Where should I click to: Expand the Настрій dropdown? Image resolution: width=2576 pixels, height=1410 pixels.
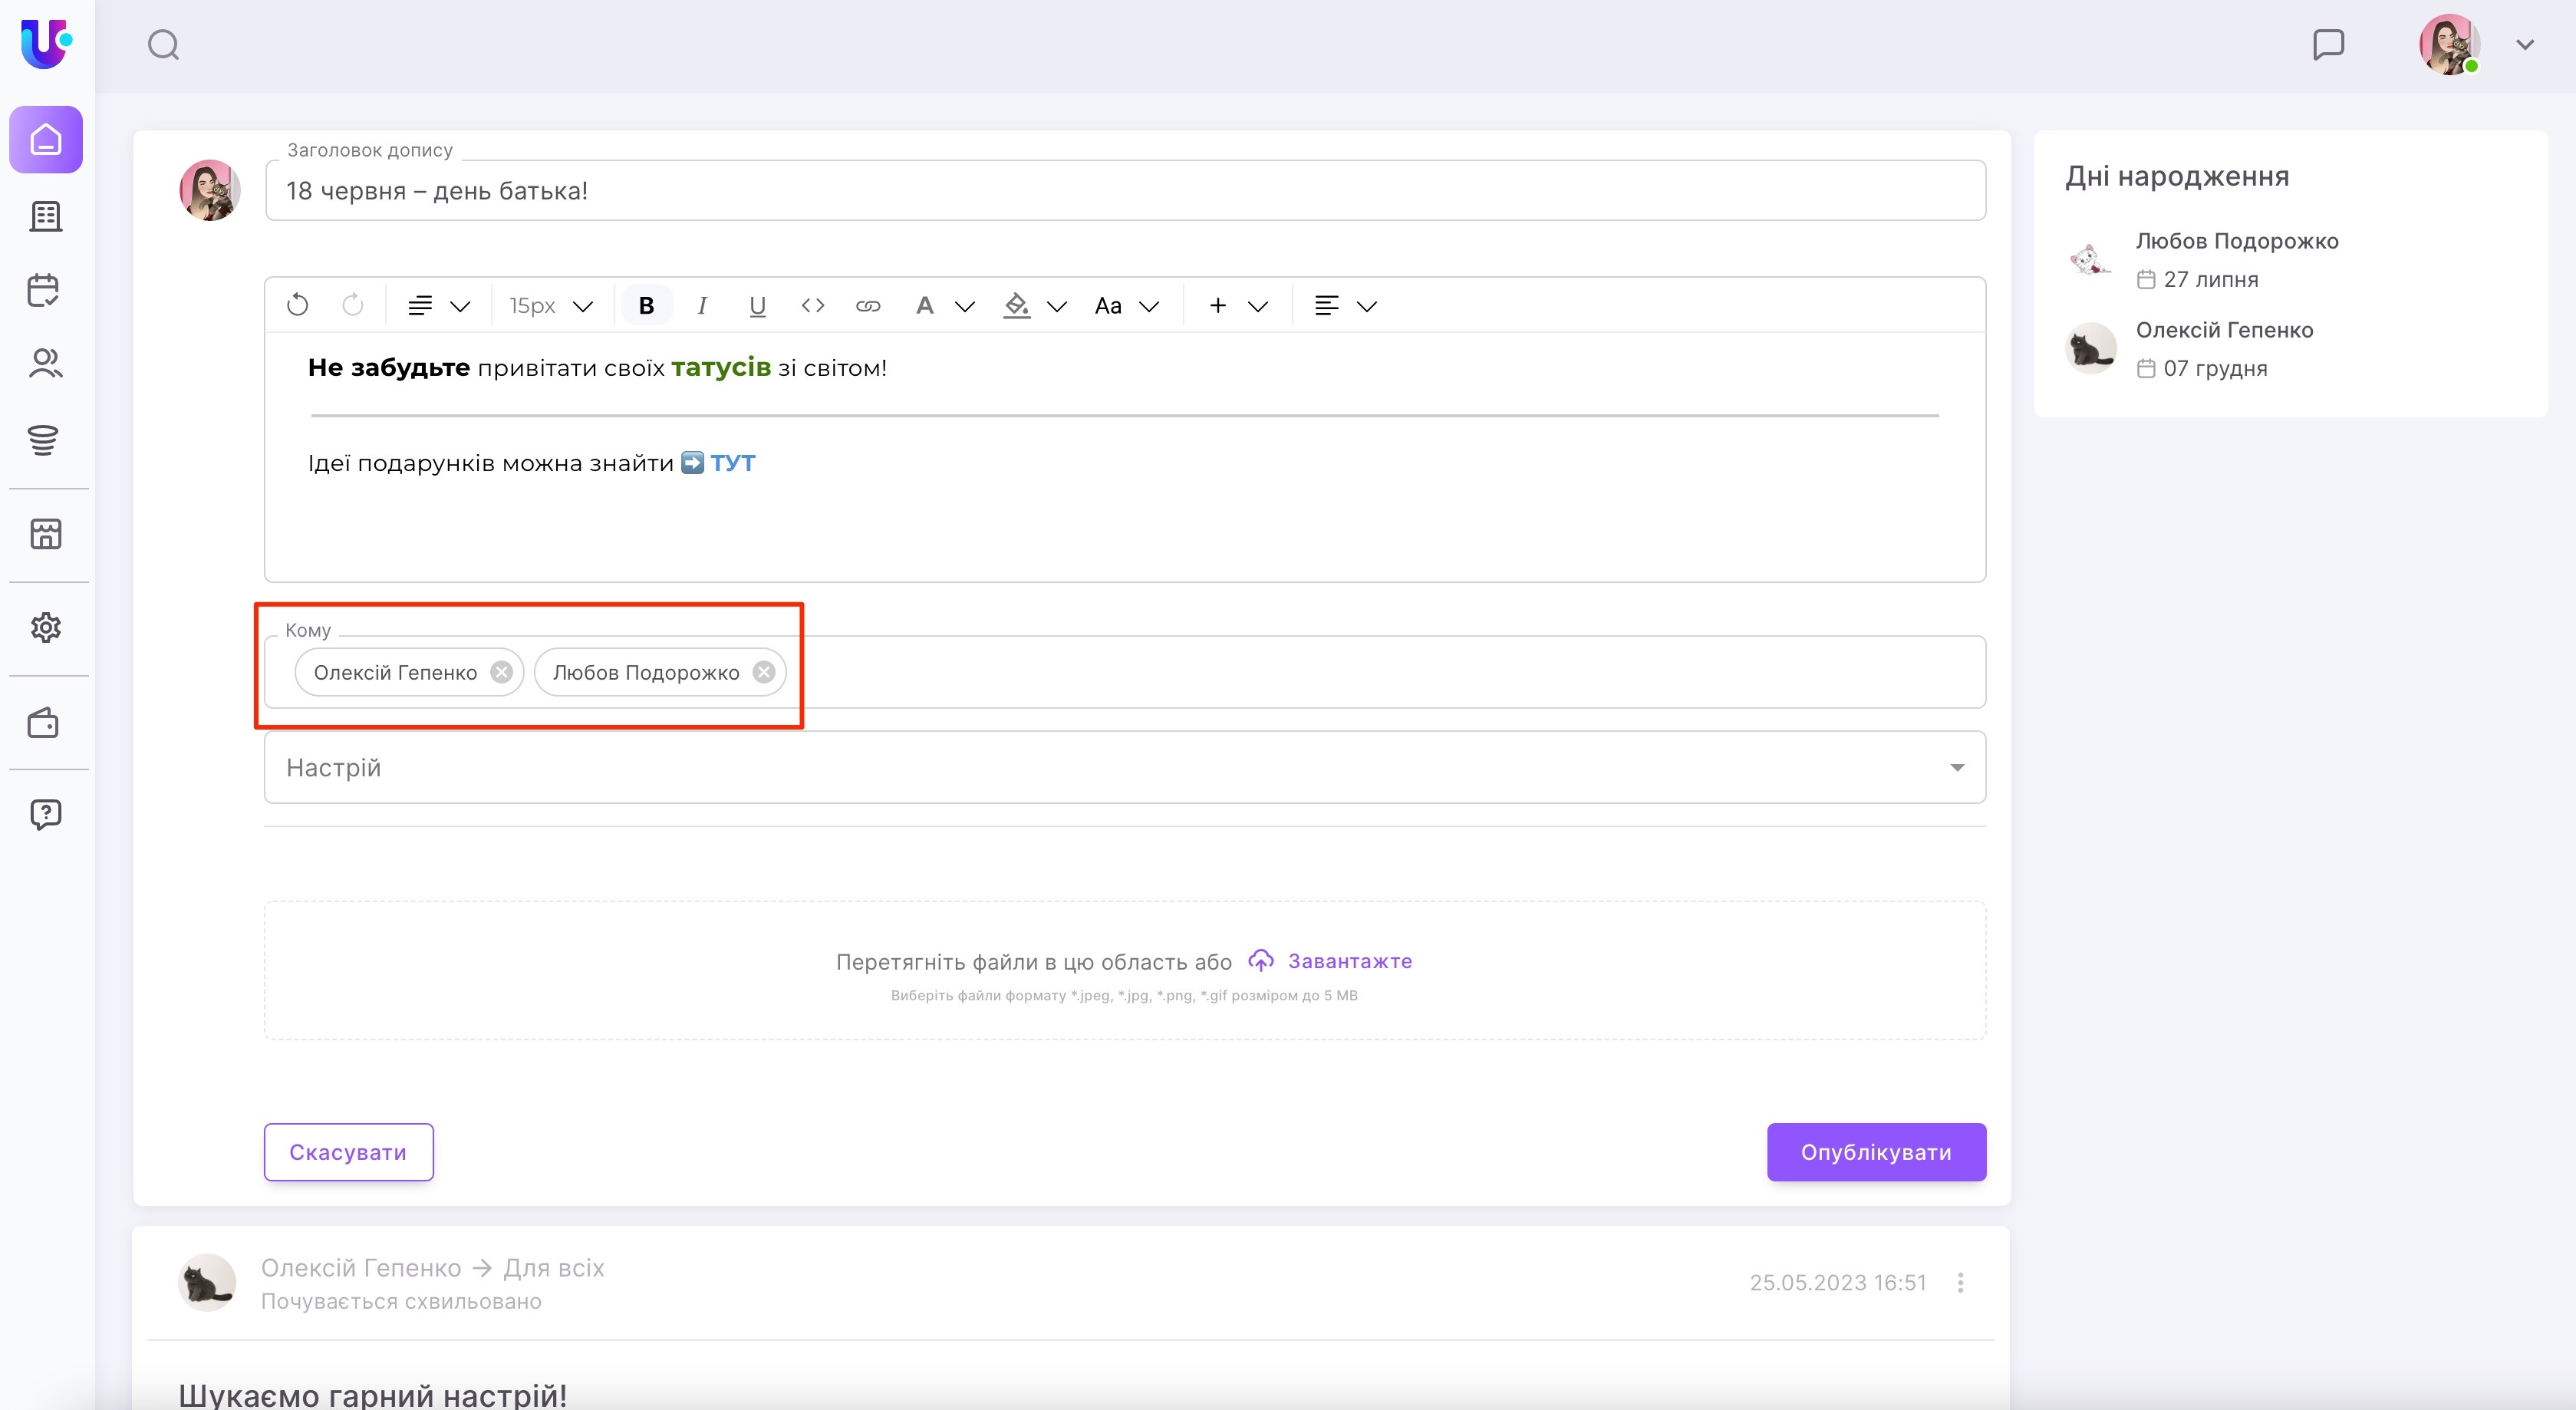[x=1956, y=767]
